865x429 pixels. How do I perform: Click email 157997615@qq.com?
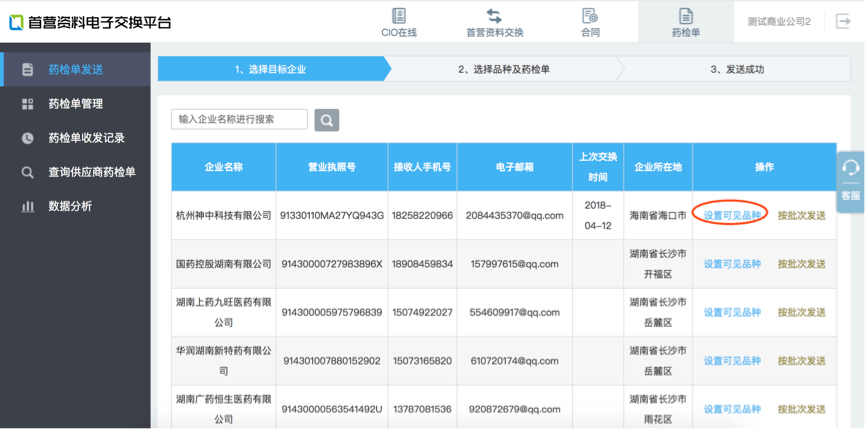point(514,264)
